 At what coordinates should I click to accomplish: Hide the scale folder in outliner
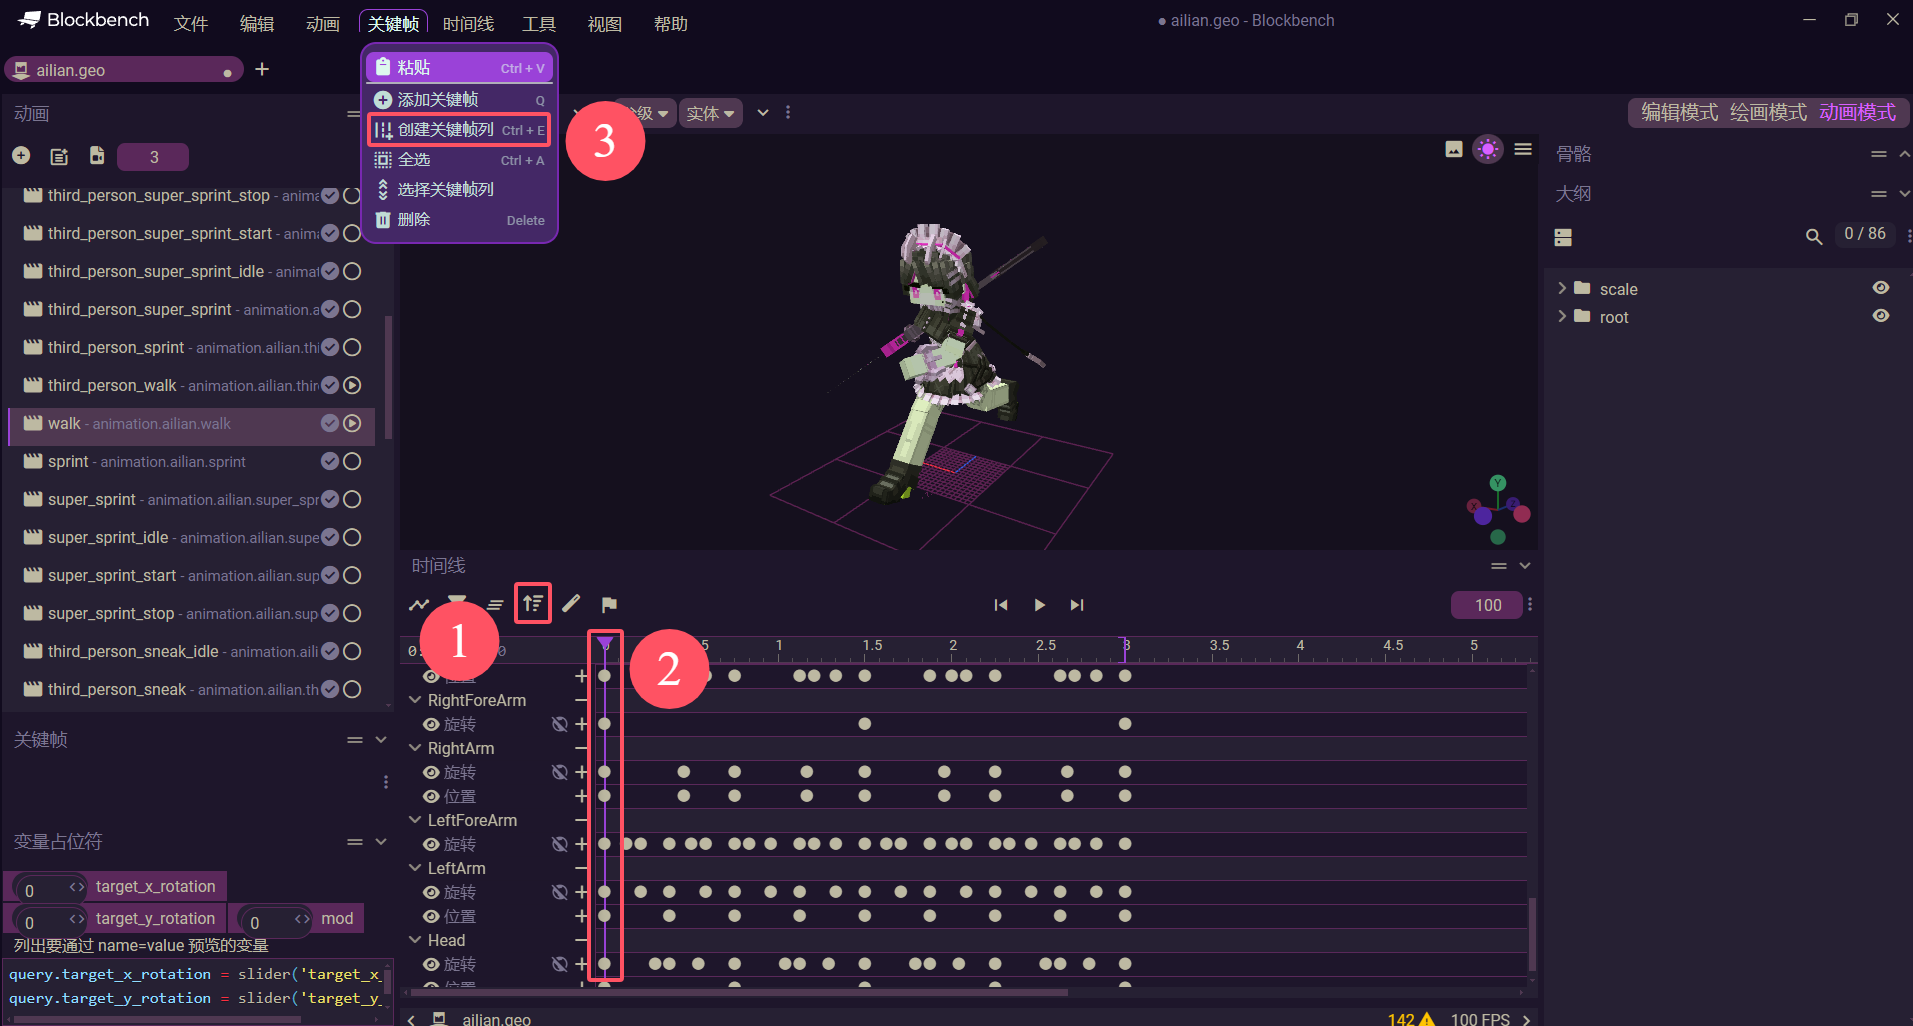tap(1880, 288)
